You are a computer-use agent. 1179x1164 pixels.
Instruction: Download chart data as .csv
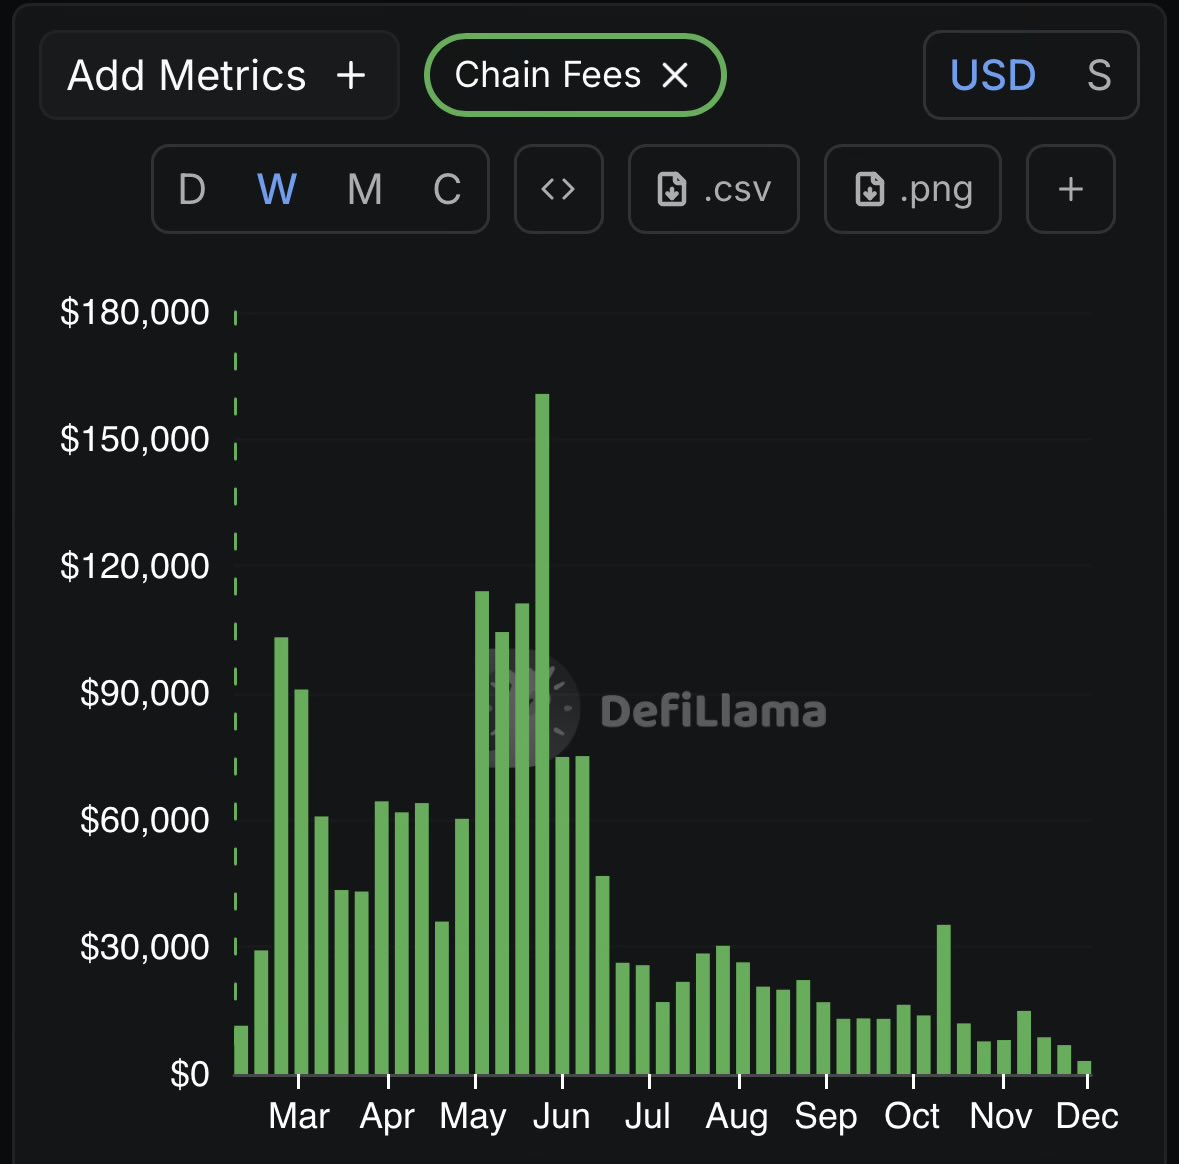click(x=713, y=189)
